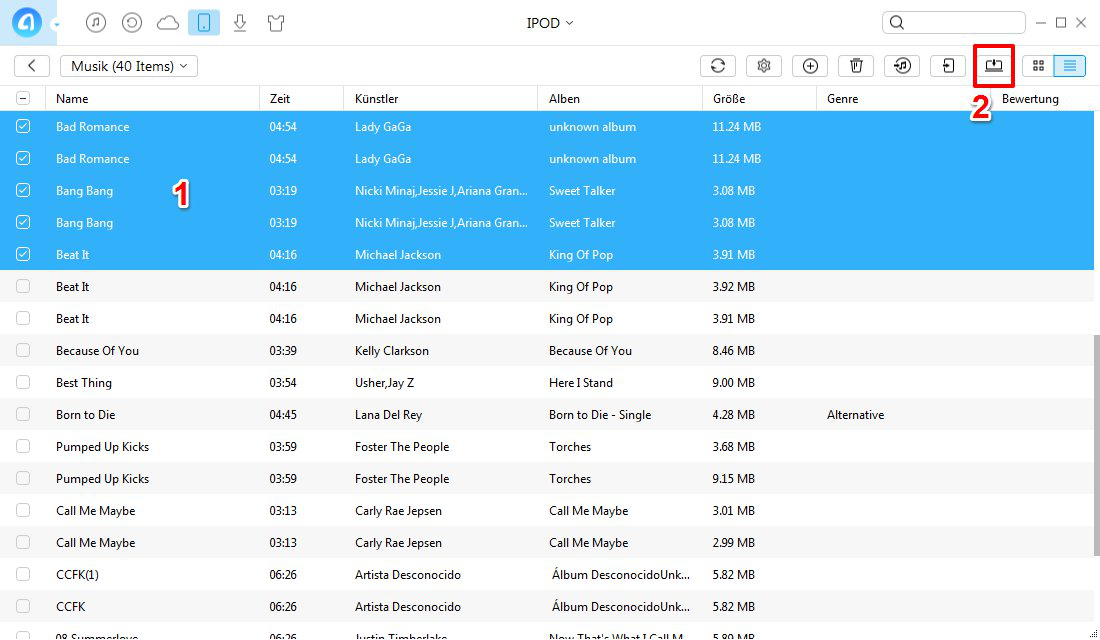Click the magnifier icon in search box
Viewport: 1100px width, 640px height.
point(897,22)
